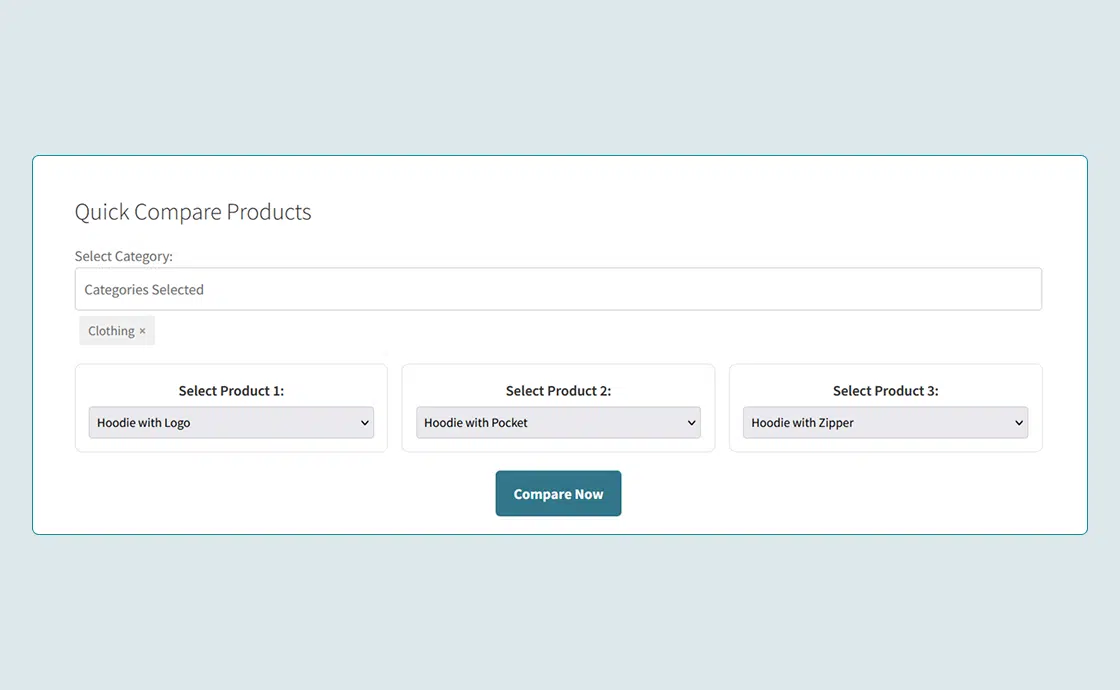Remove the Clothing category with its × icon
The height and width of the screenshot is (690, 1120).
pyautogui.click(x=142, y=331)
